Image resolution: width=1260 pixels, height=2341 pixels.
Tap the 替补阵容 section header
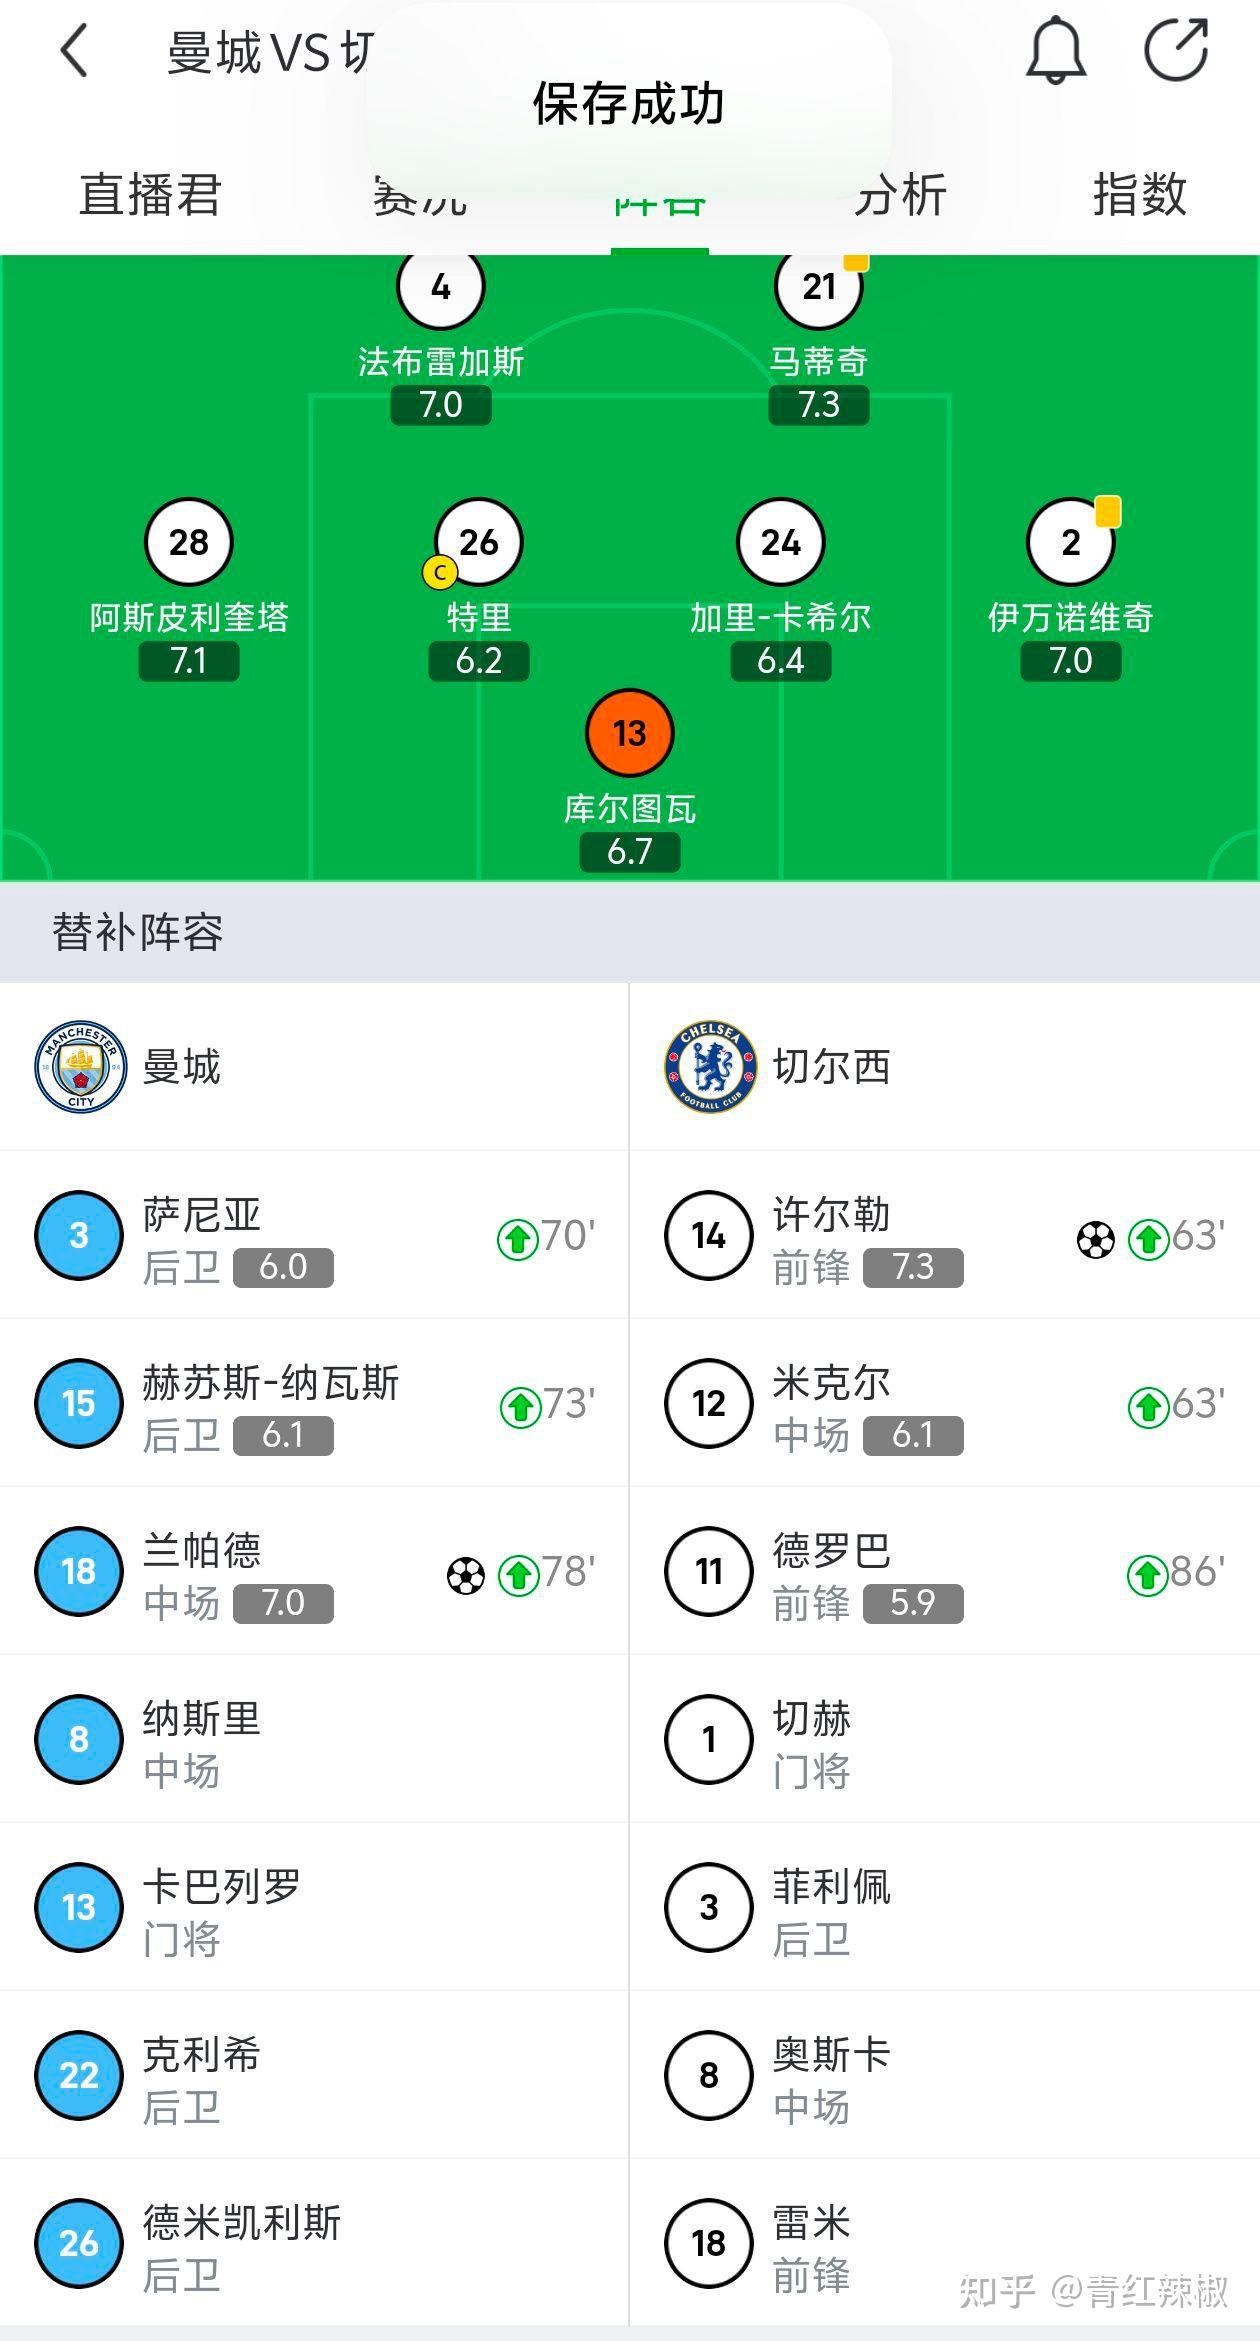coord(138,932)
